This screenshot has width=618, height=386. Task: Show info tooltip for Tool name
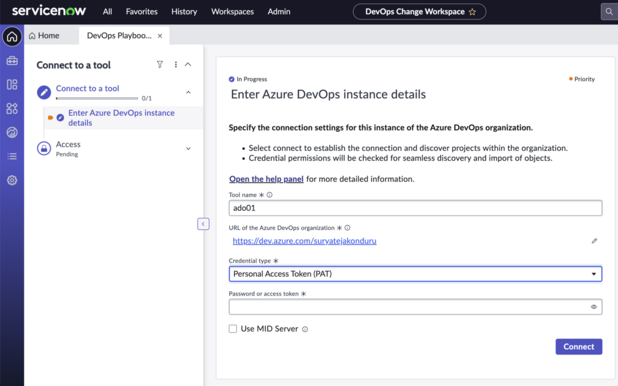click(x=270, y=195)
